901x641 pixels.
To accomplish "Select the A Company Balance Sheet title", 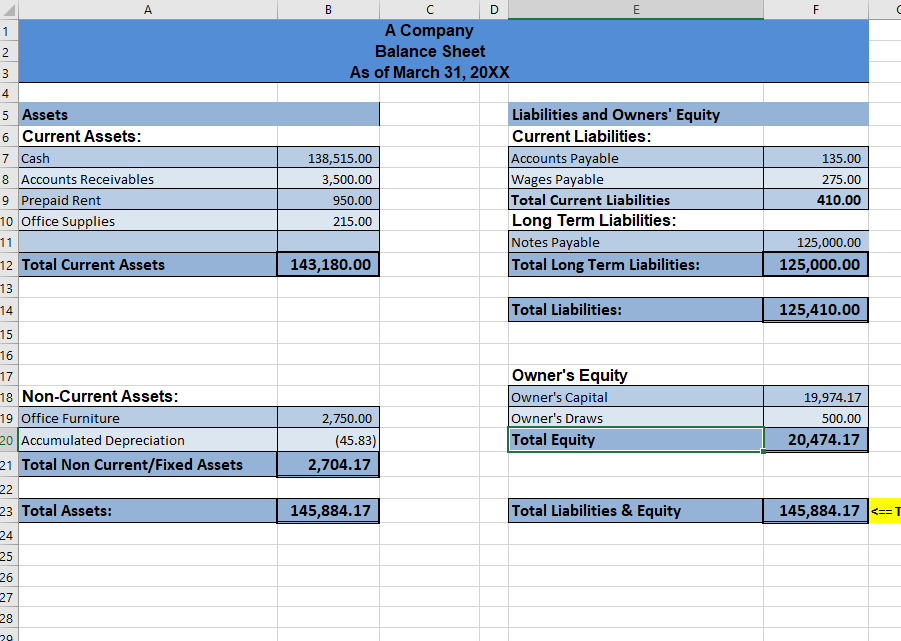I will click(x=429, y=51).
